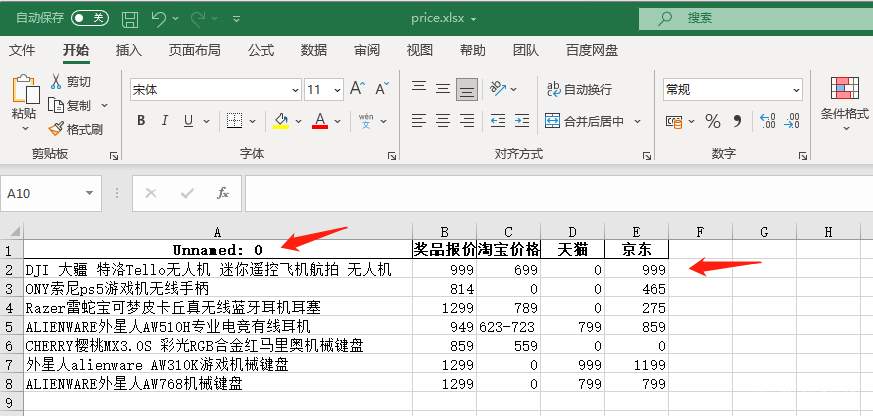
Task: Click the Copy icon labeled 复制
Action: [x=56, y=105]
